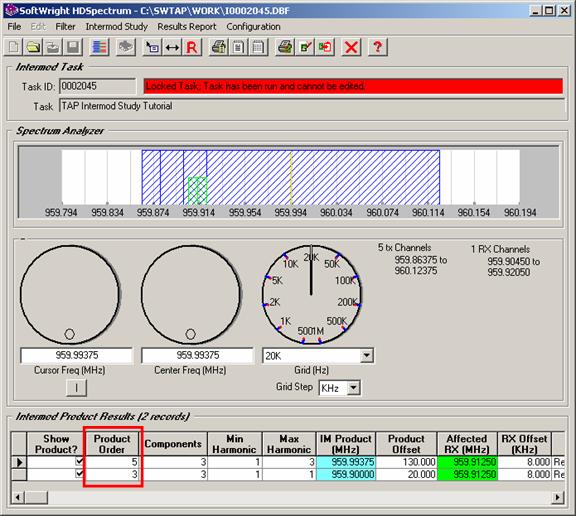Image resolution: width=576 pixels, height=516 pixels.
Task: Click the red R toolbar icon
Action: (192, 47)
